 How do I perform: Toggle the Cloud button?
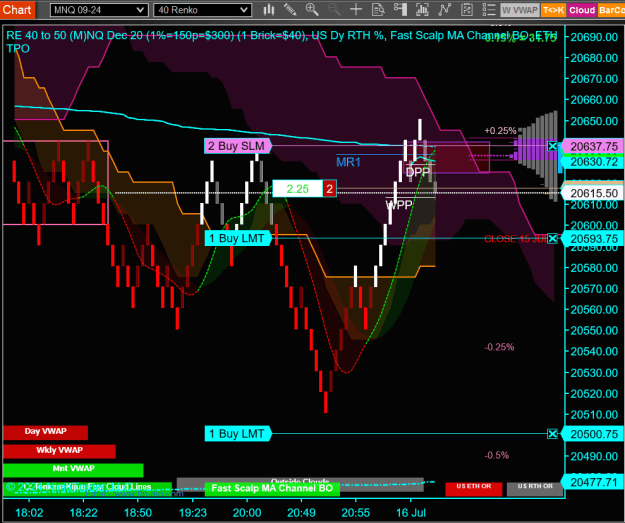coord(582,10)
